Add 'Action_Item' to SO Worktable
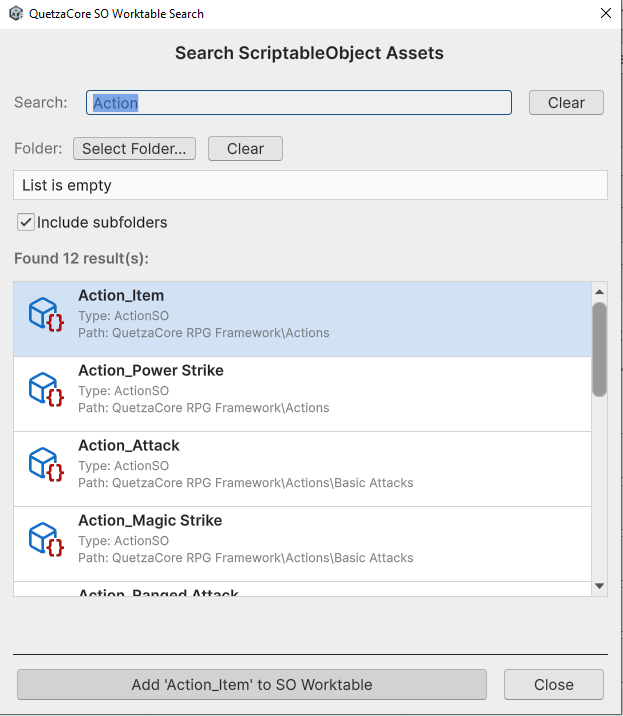623x716 pixels. pos(252,685)
